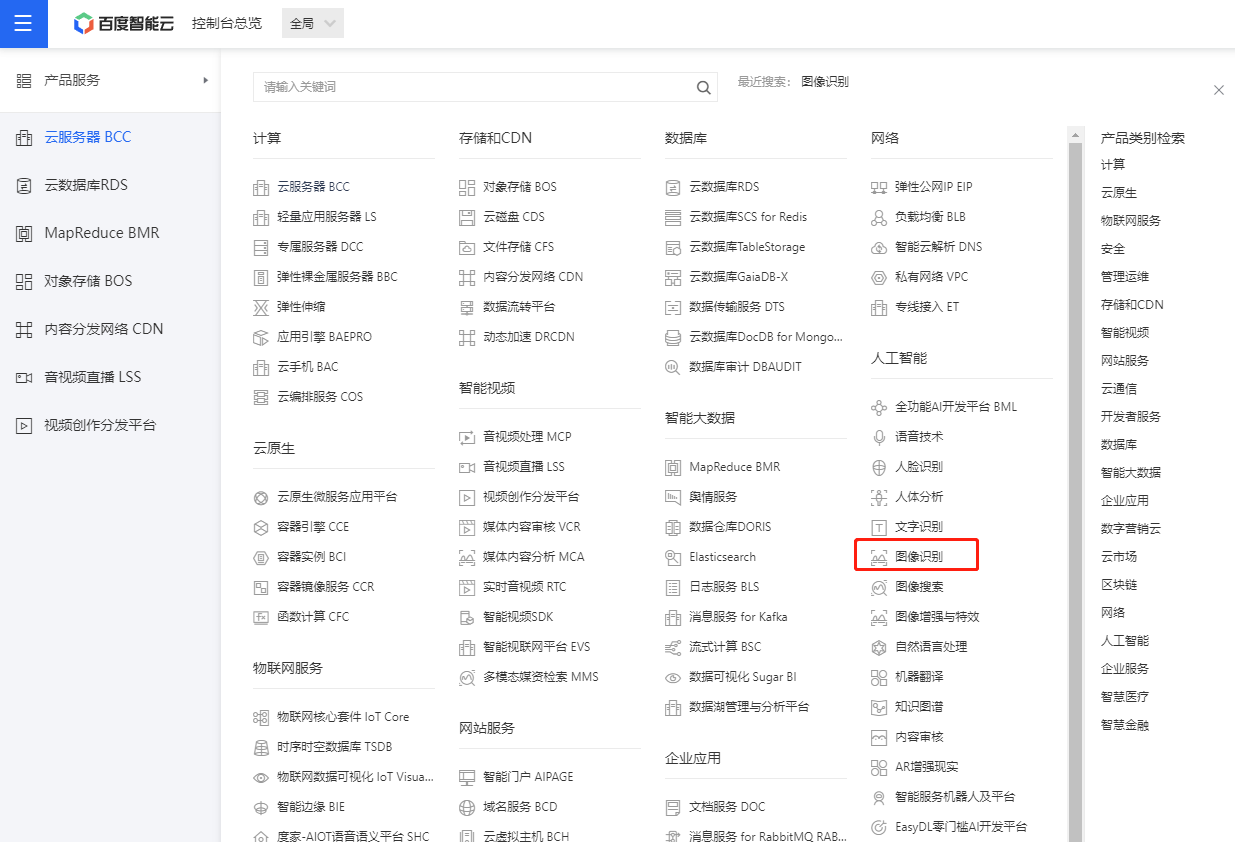Screen dimensions: 1235x842
Task: Click the icon beside 容器引擎 CCE
Action: [x=261, y=527]
